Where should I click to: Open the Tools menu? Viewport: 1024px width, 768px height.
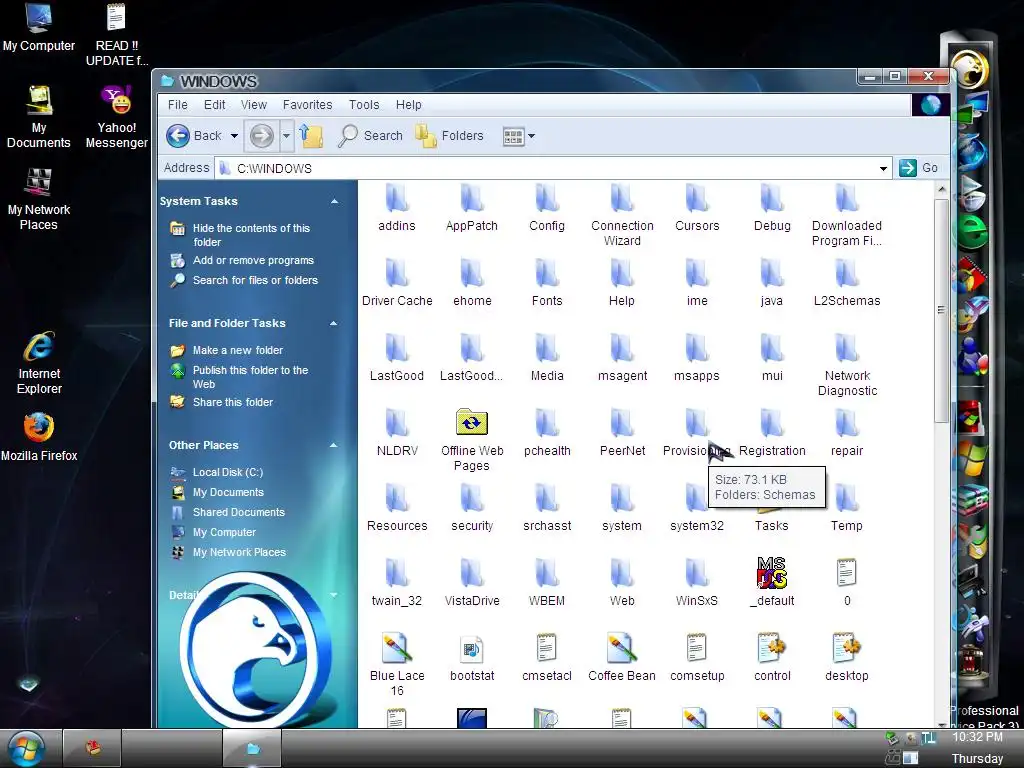tap(364, 104)
